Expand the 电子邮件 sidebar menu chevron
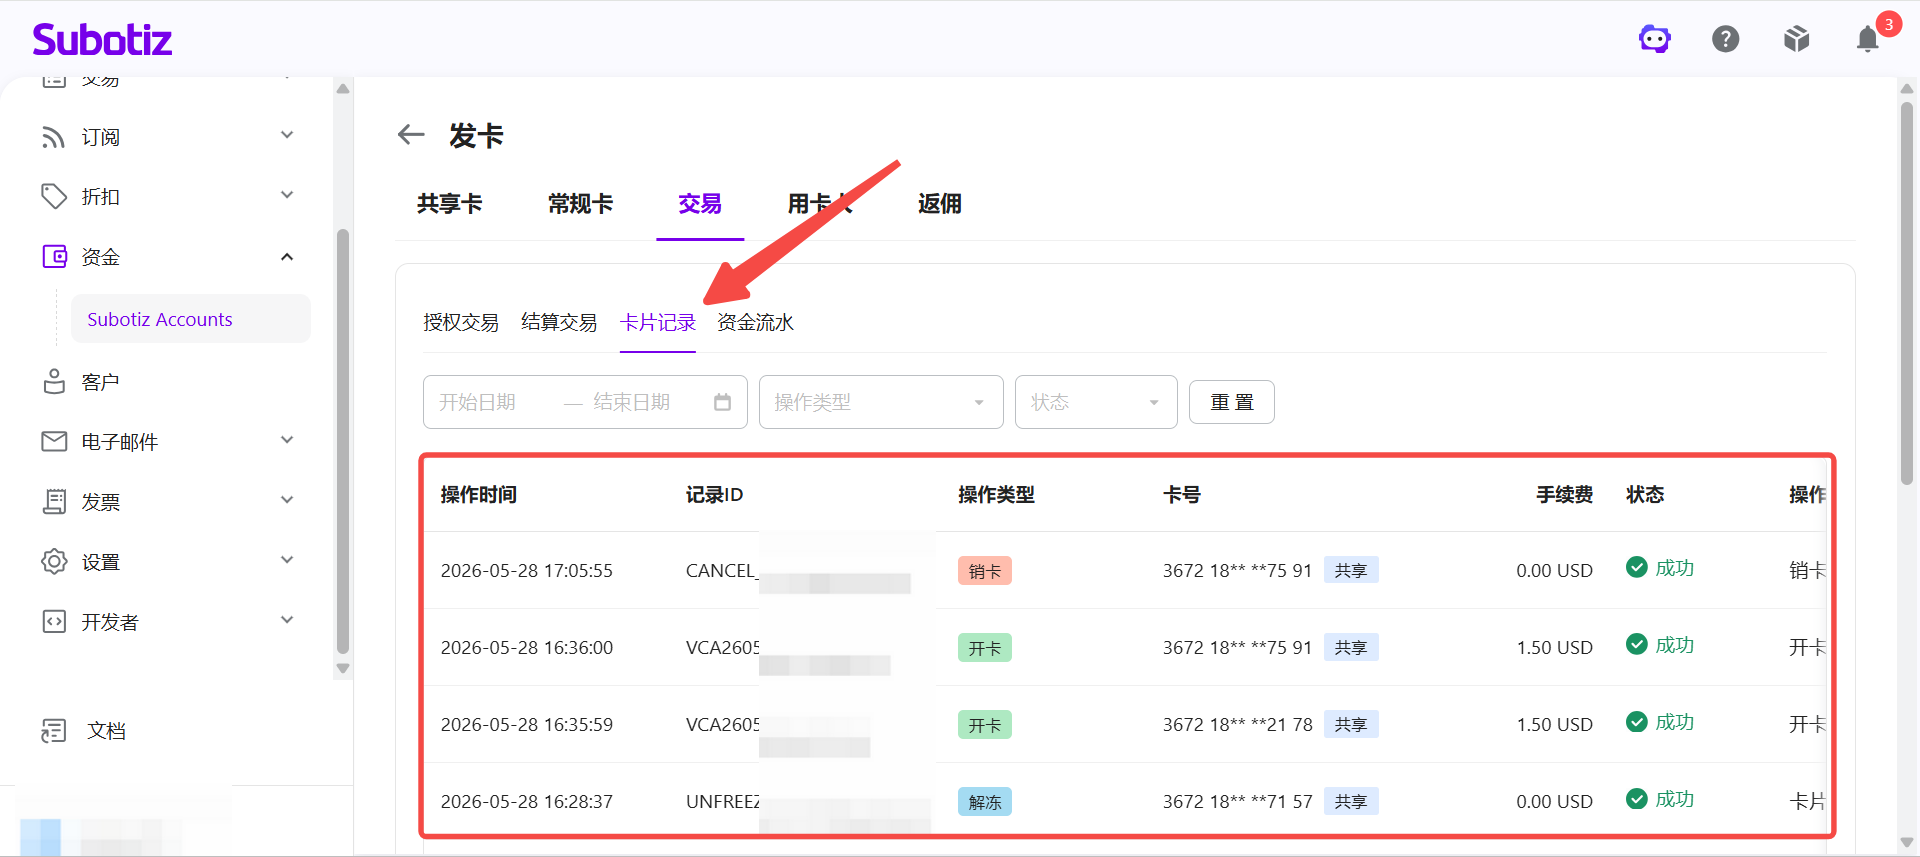This screenshot has width=1920, height=857. coord(287,440)
